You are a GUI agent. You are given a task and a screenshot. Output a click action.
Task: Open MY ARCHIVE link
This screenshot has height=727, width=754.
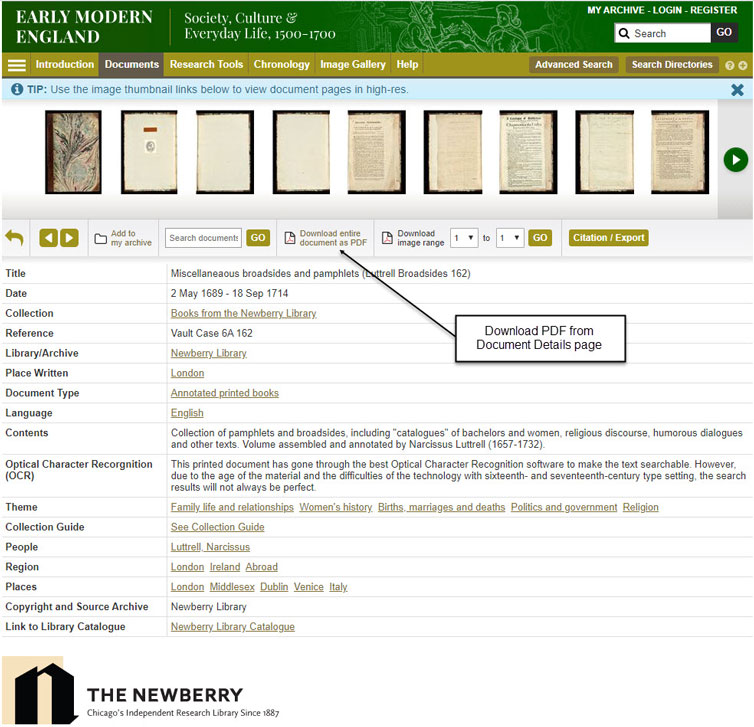616,10
